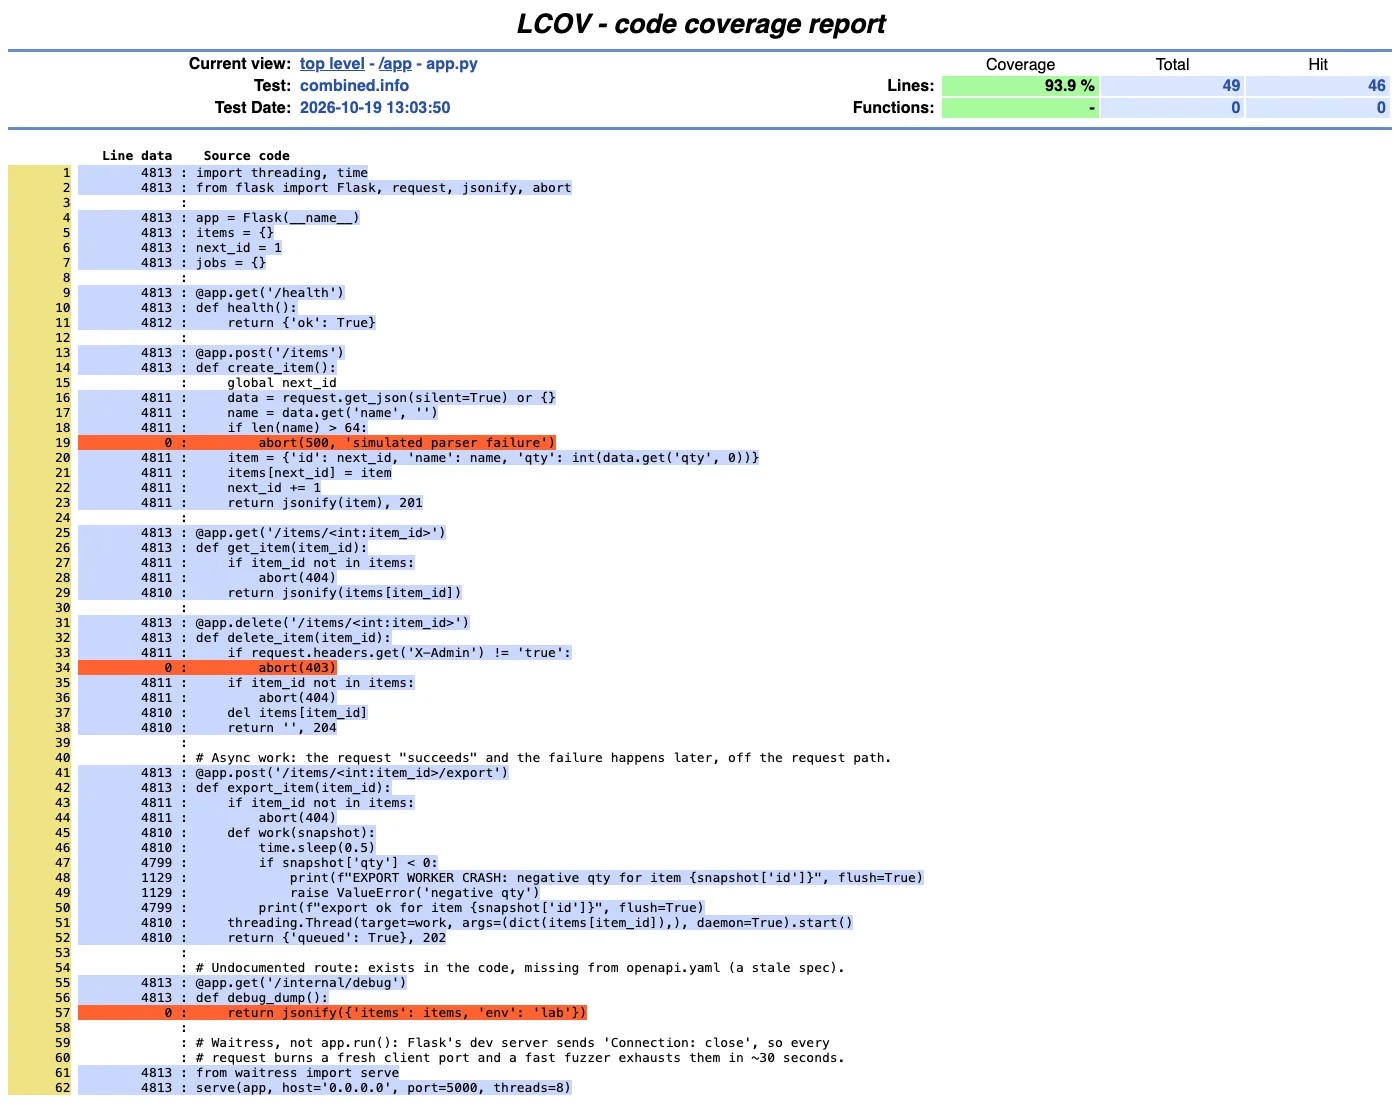Select the "time.sleep(0.5)" source line
Viewport: 1400px width, 1110px height.
pos(317,848)
